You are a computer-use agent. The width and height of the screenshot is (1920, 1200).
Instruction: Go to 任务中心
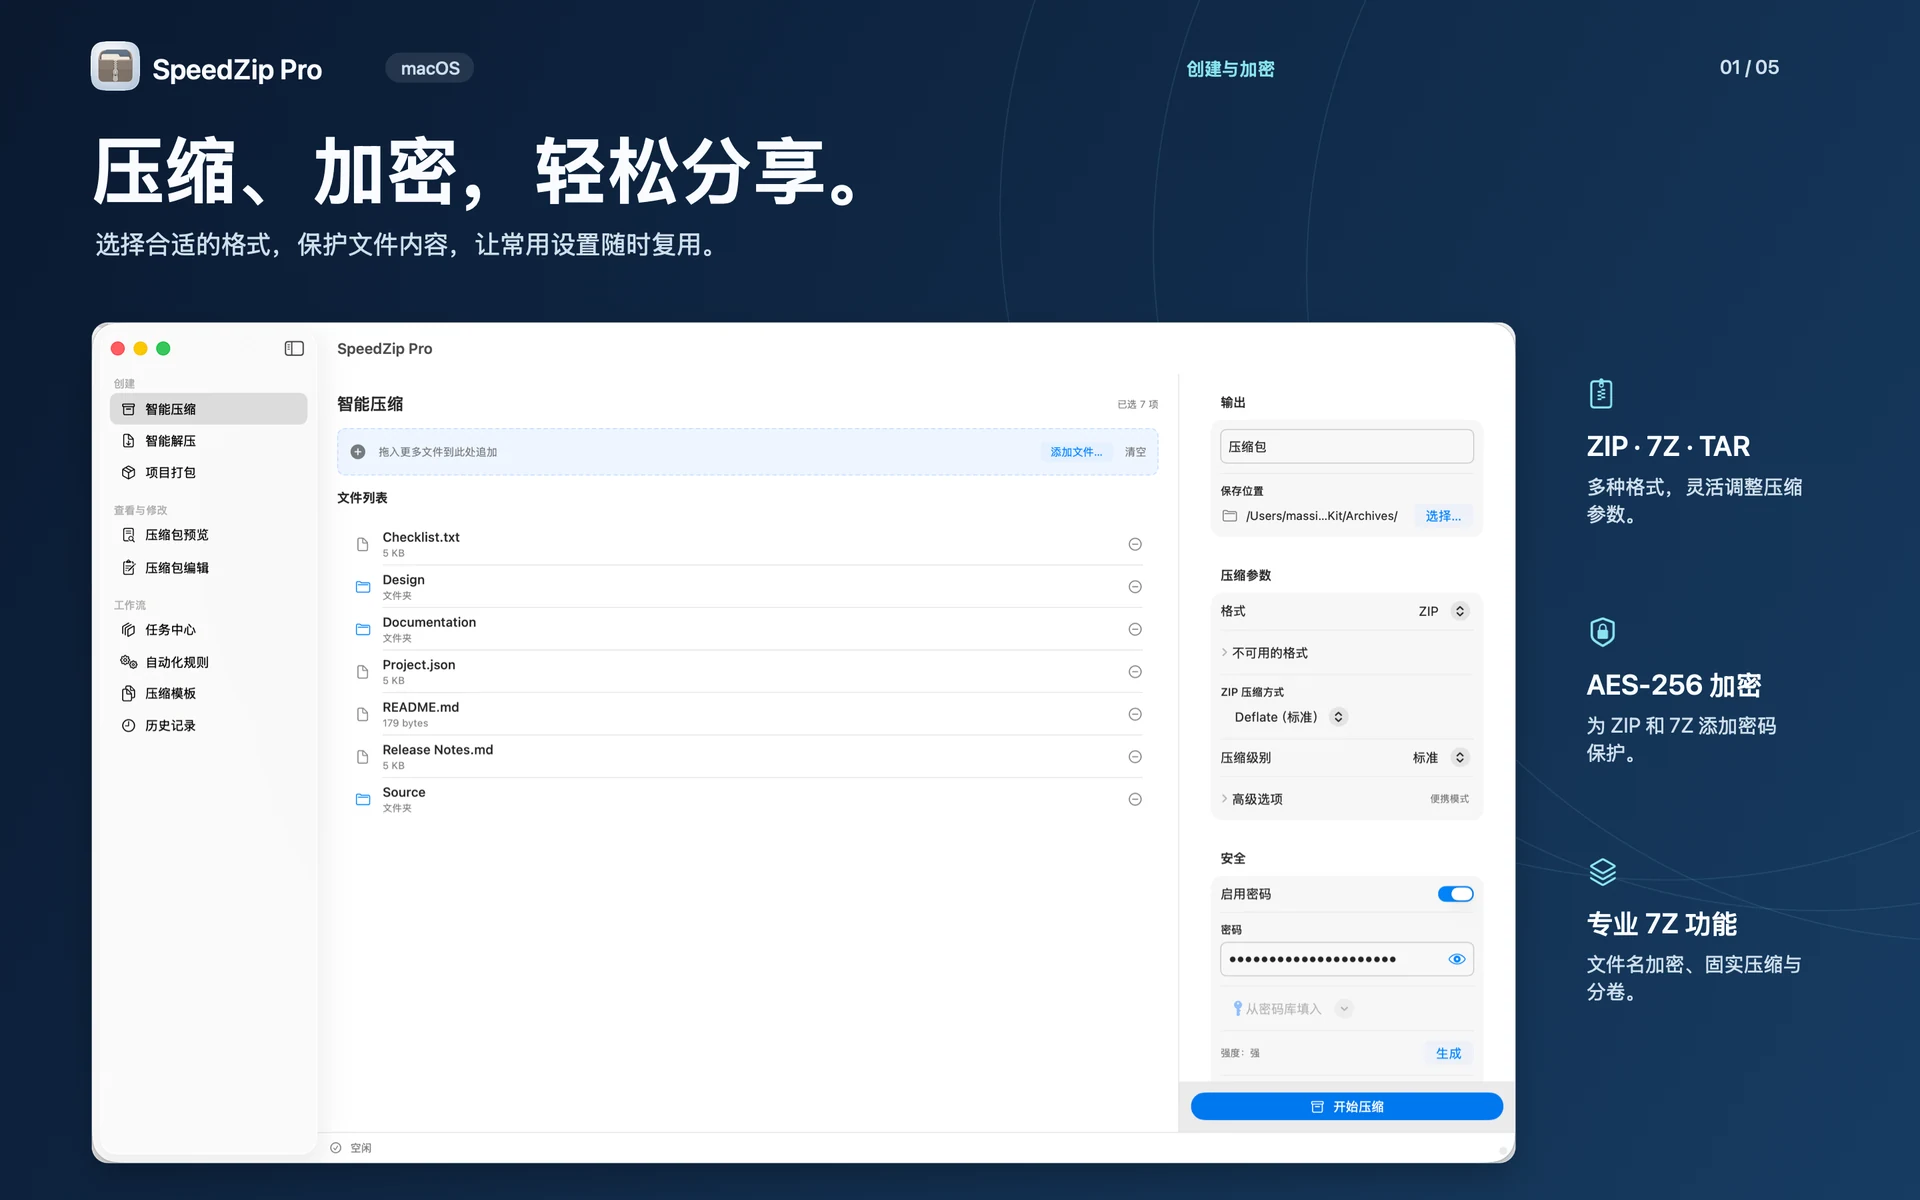[x=208, y=630]
